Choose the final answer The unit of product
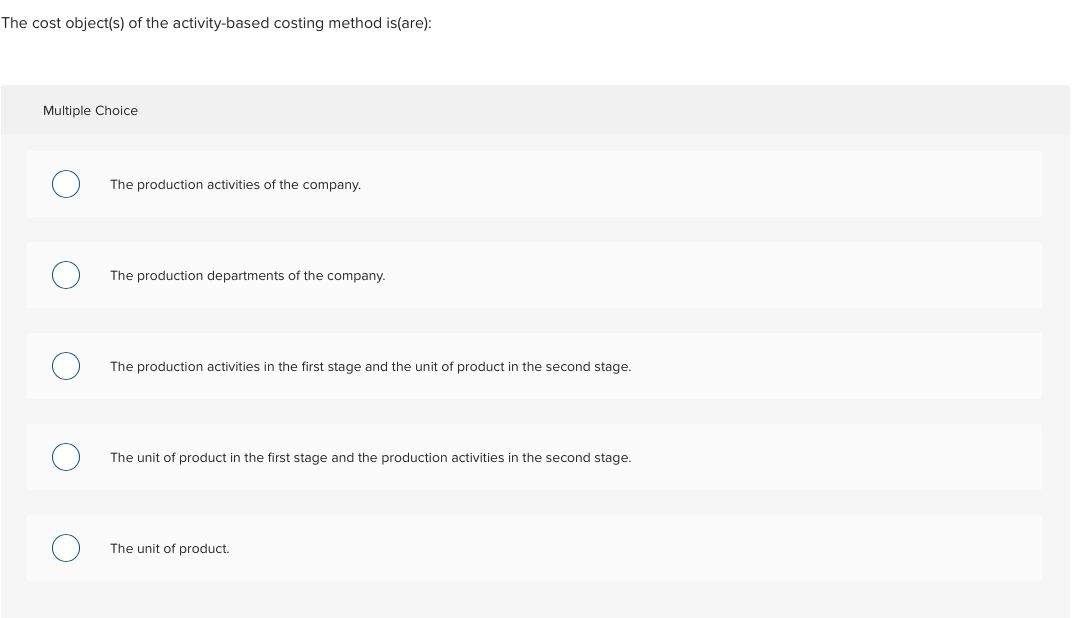 coord(169,548)
